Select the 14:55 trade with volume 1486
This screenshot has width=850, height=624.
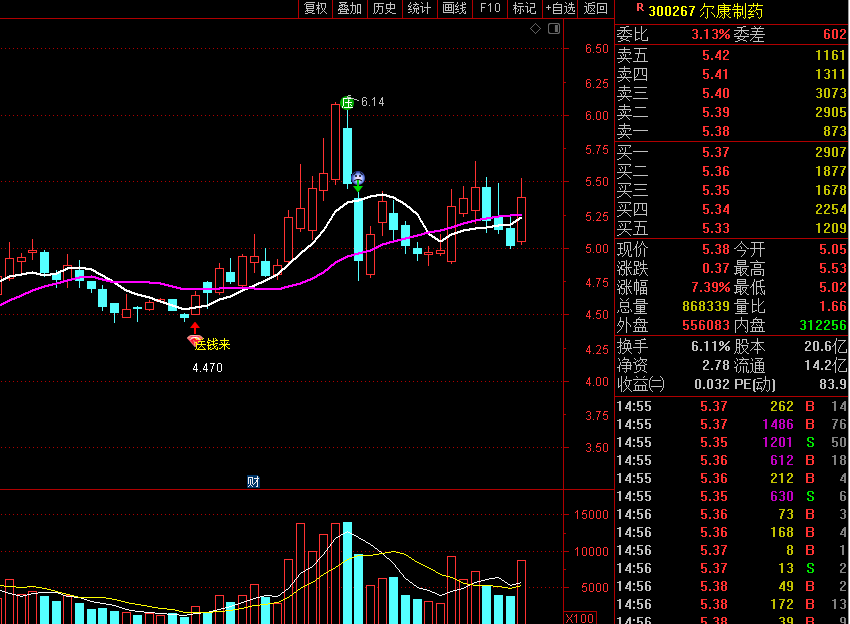coord(731,424)
